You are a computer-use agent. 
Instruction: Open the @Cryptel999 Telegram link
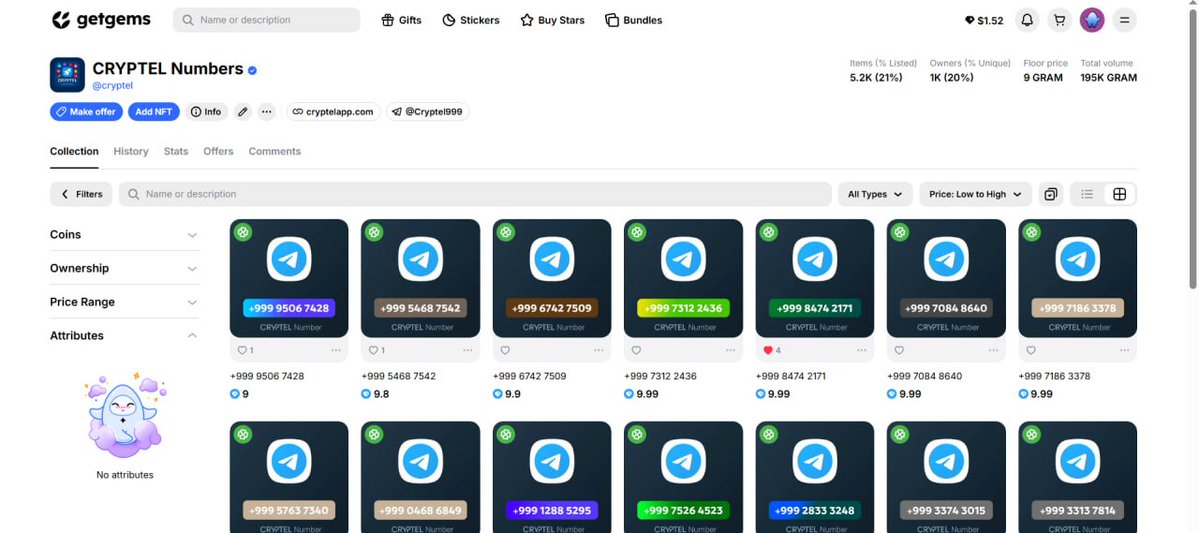click(427, 112)
